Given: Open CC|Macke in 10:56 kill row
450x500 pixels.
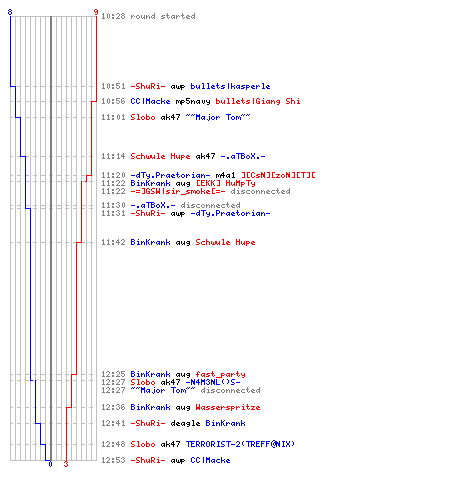Looking at the screenshot, I should [x=150, y=101].
